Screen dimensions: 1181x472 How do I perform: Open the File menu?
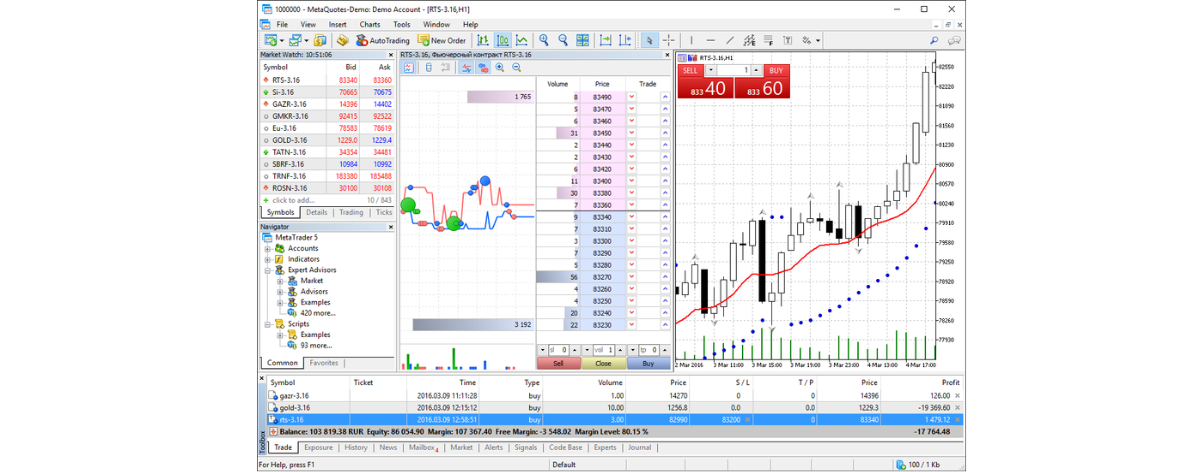coord(282,25)
